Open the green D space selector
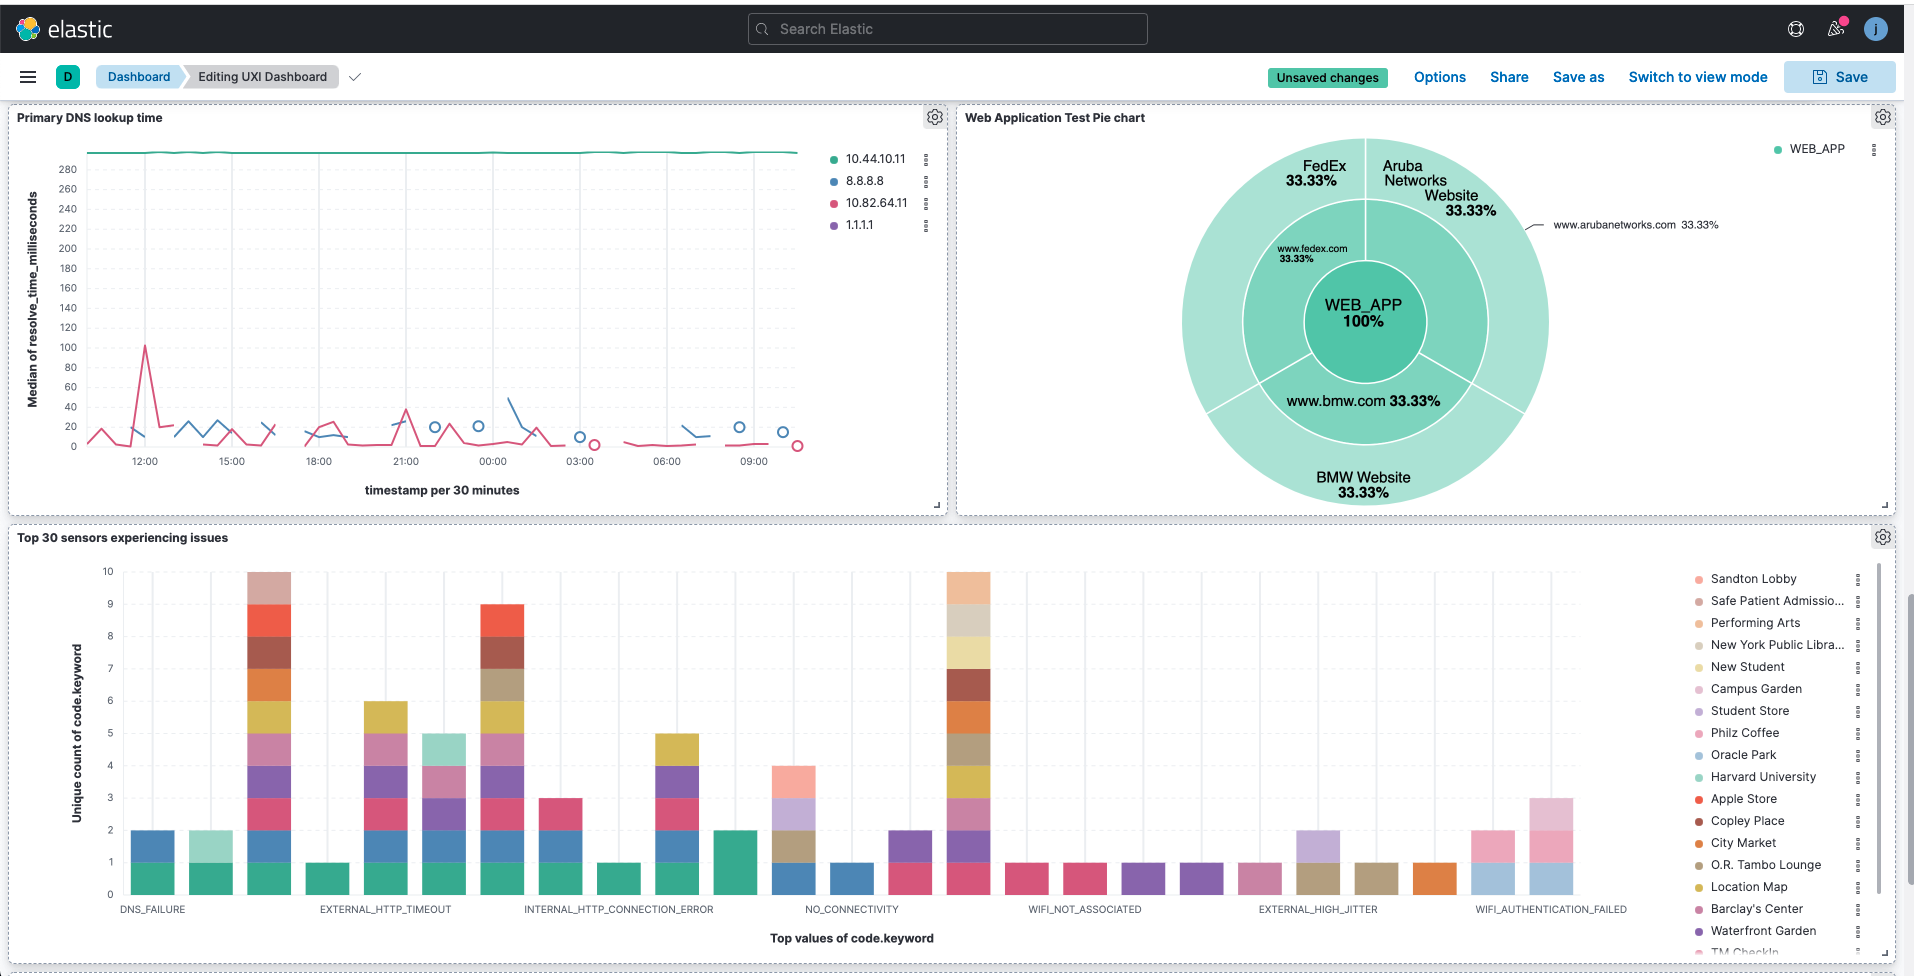The image size is (1914, 976). 68,77
